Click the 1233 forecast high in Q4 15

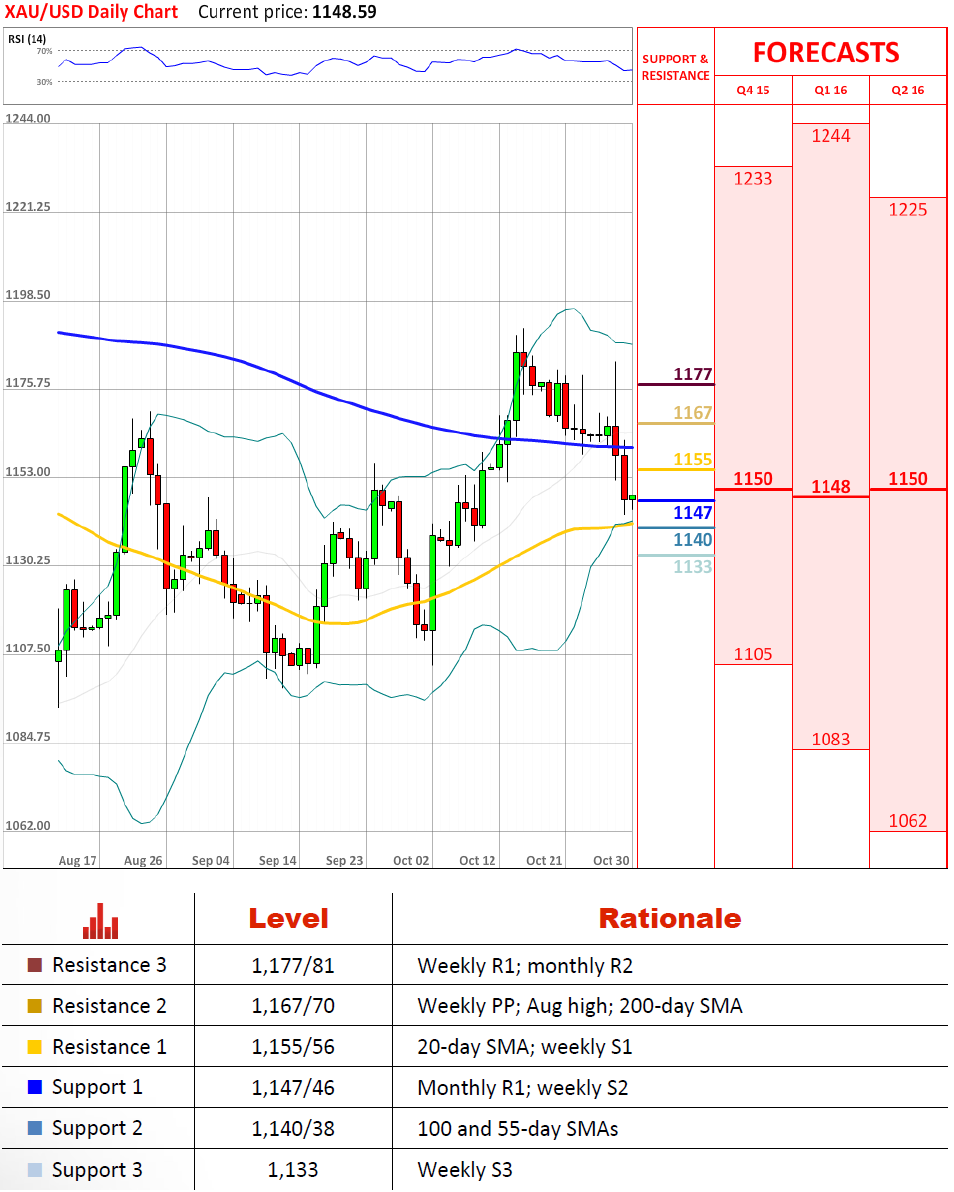(x=753, y=179)
